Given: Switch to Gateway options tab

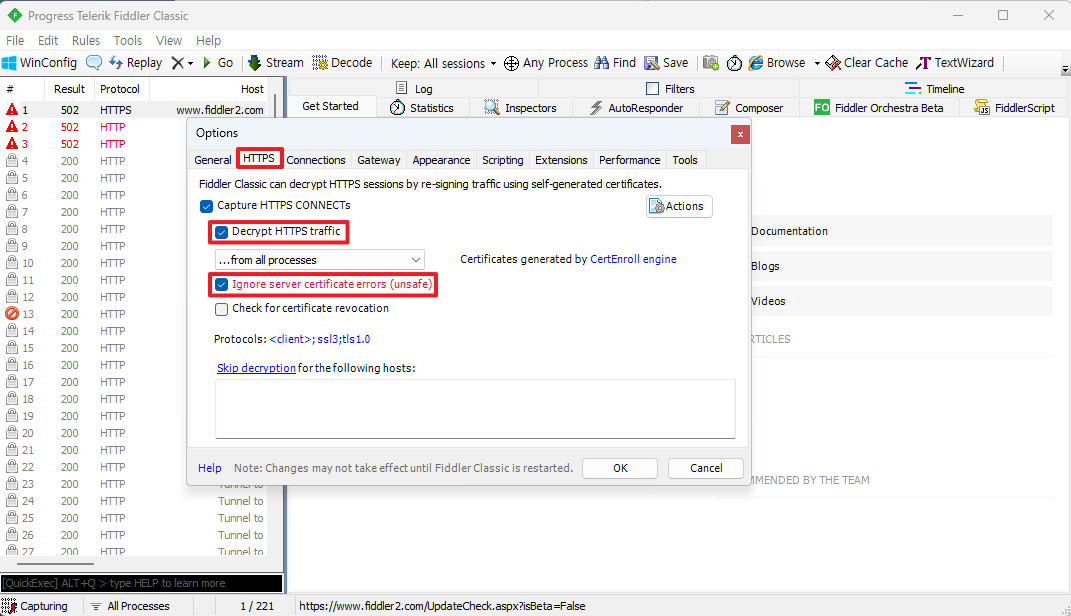Looking at the screenshot, I should [378, 160].
